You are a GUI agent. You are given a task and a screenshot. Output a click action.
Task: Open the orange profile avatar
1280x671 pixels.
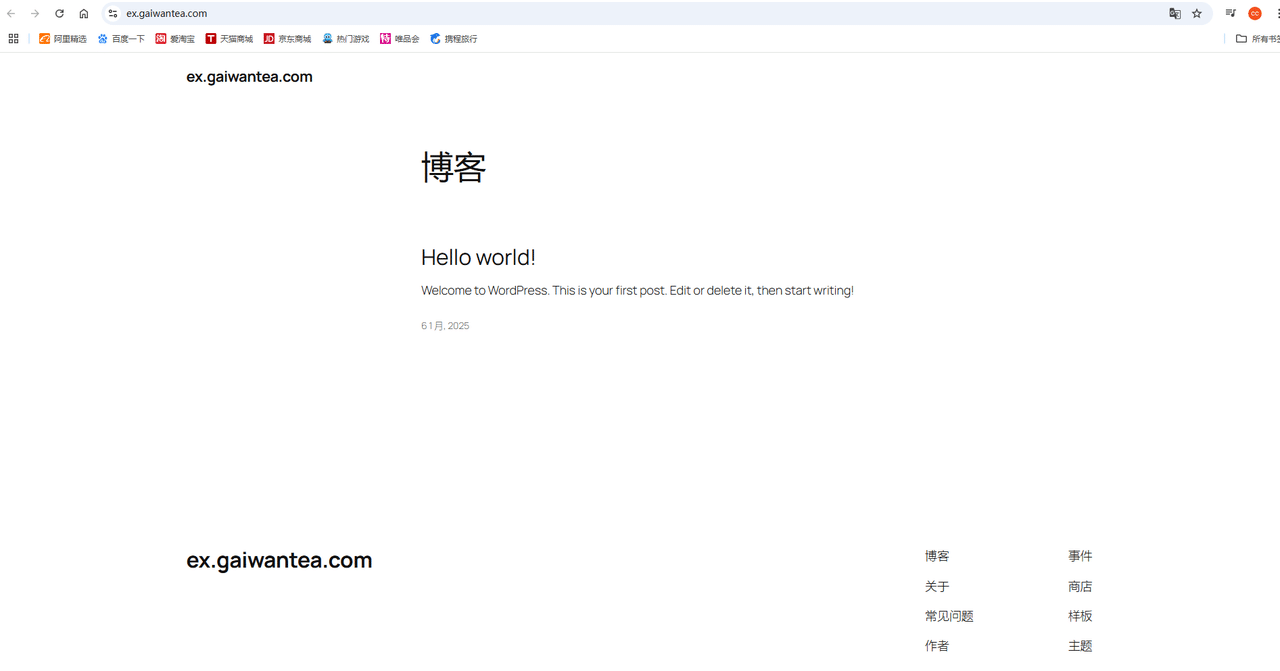click(1255, 13)
